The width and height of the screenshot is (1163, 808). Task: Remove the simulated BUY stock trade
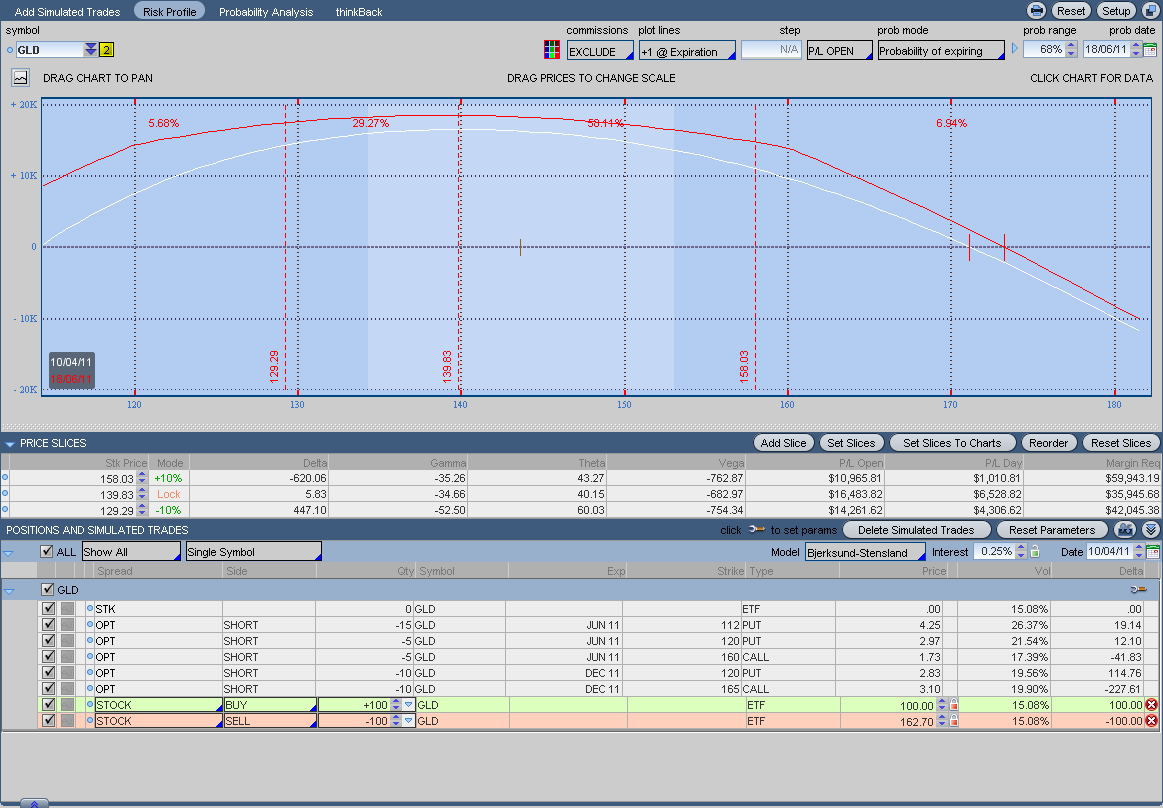(1151, 705)
